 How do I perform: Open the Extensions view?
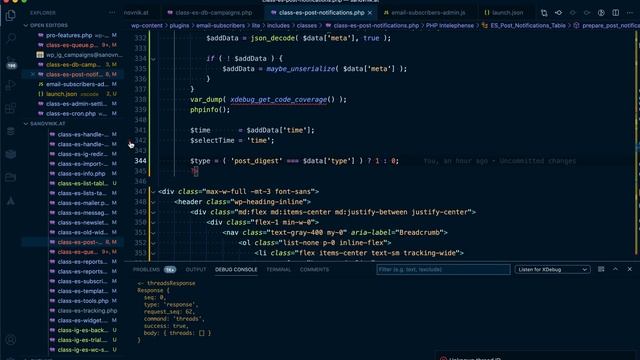click(11, 108)
